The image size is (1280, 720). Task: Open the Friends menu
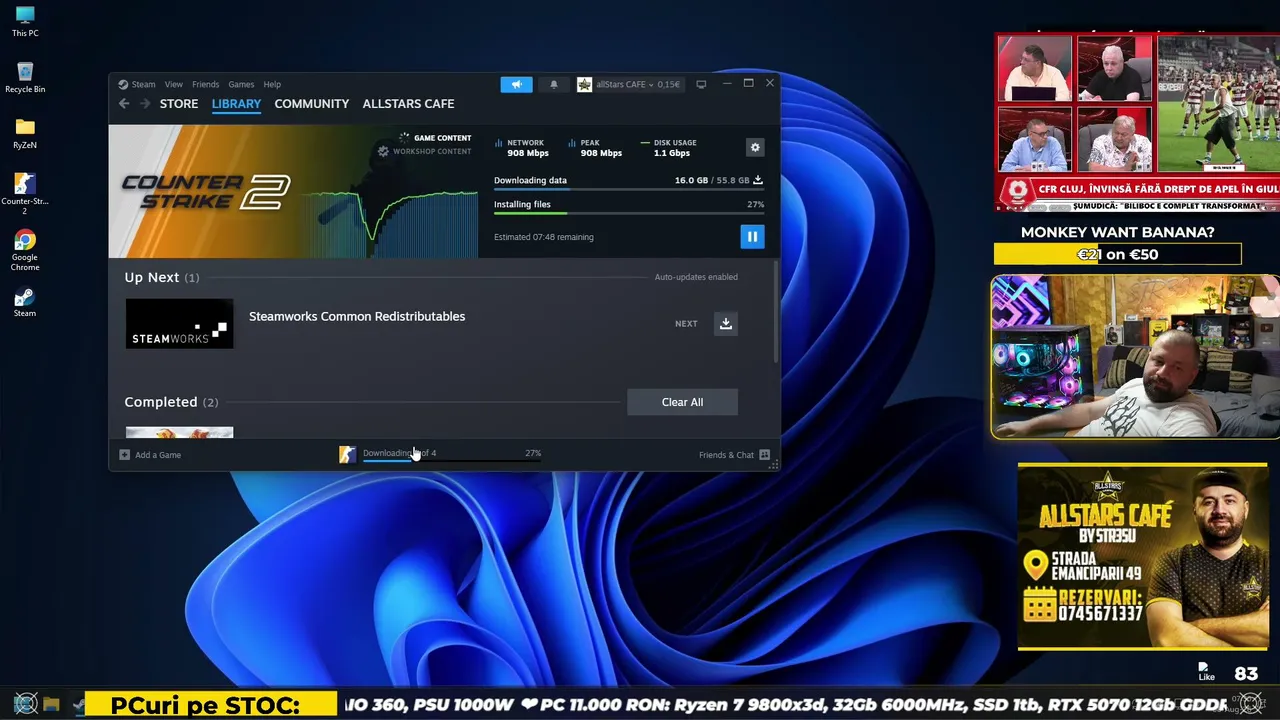(x=205, y=85)
